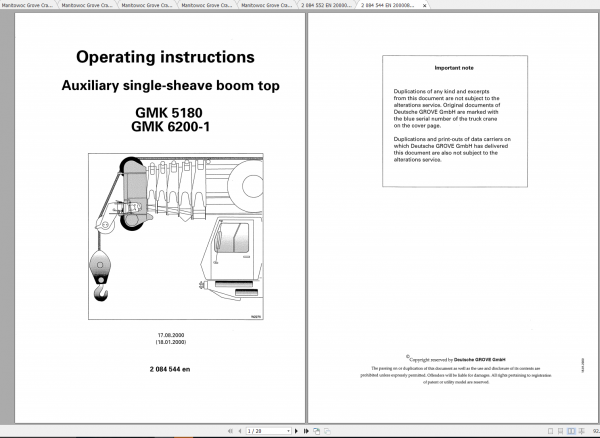Go to the first page of the document
Viewport: 600px width, 438px height.
point(230,431)
